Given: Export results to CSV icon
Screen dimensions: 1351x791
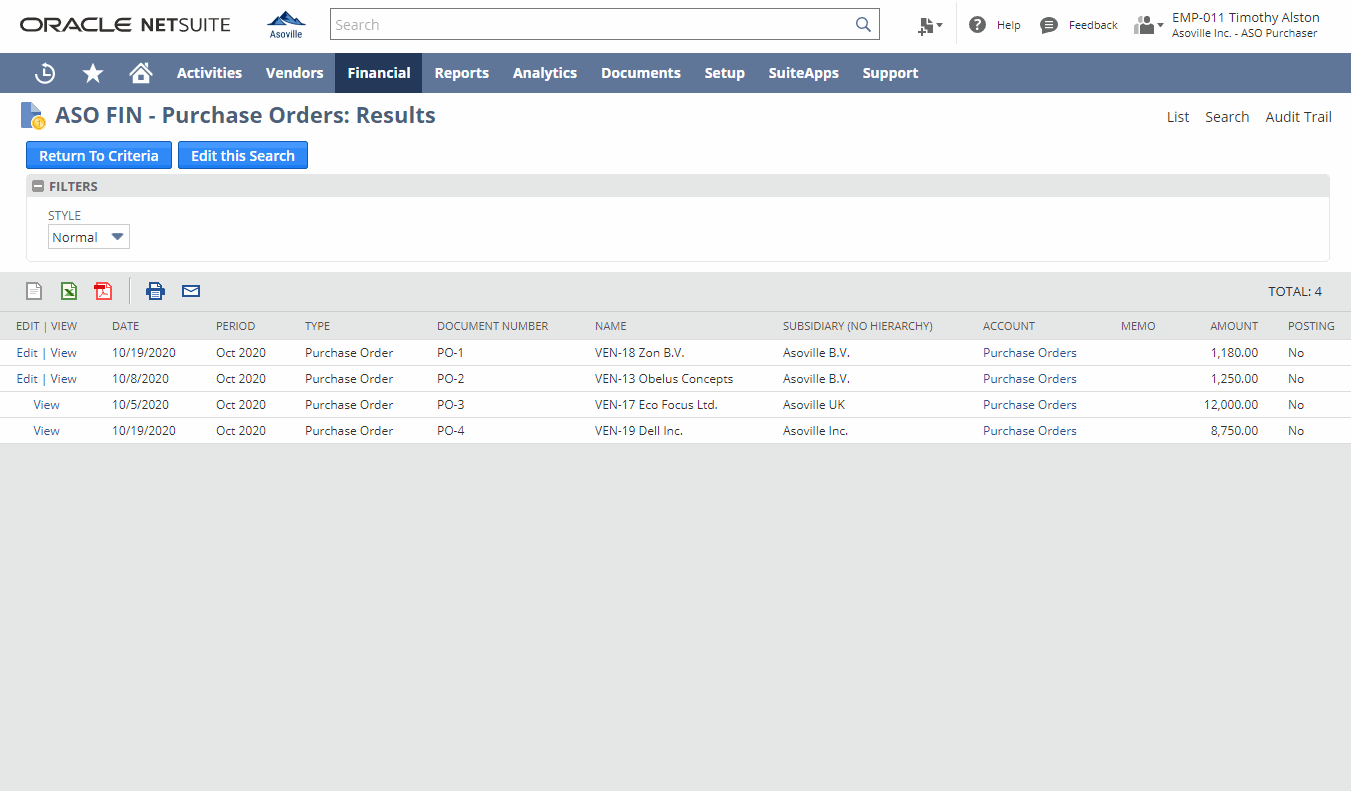Looking at the screenshot, I should pyautogui.click(x=34, y=291).
